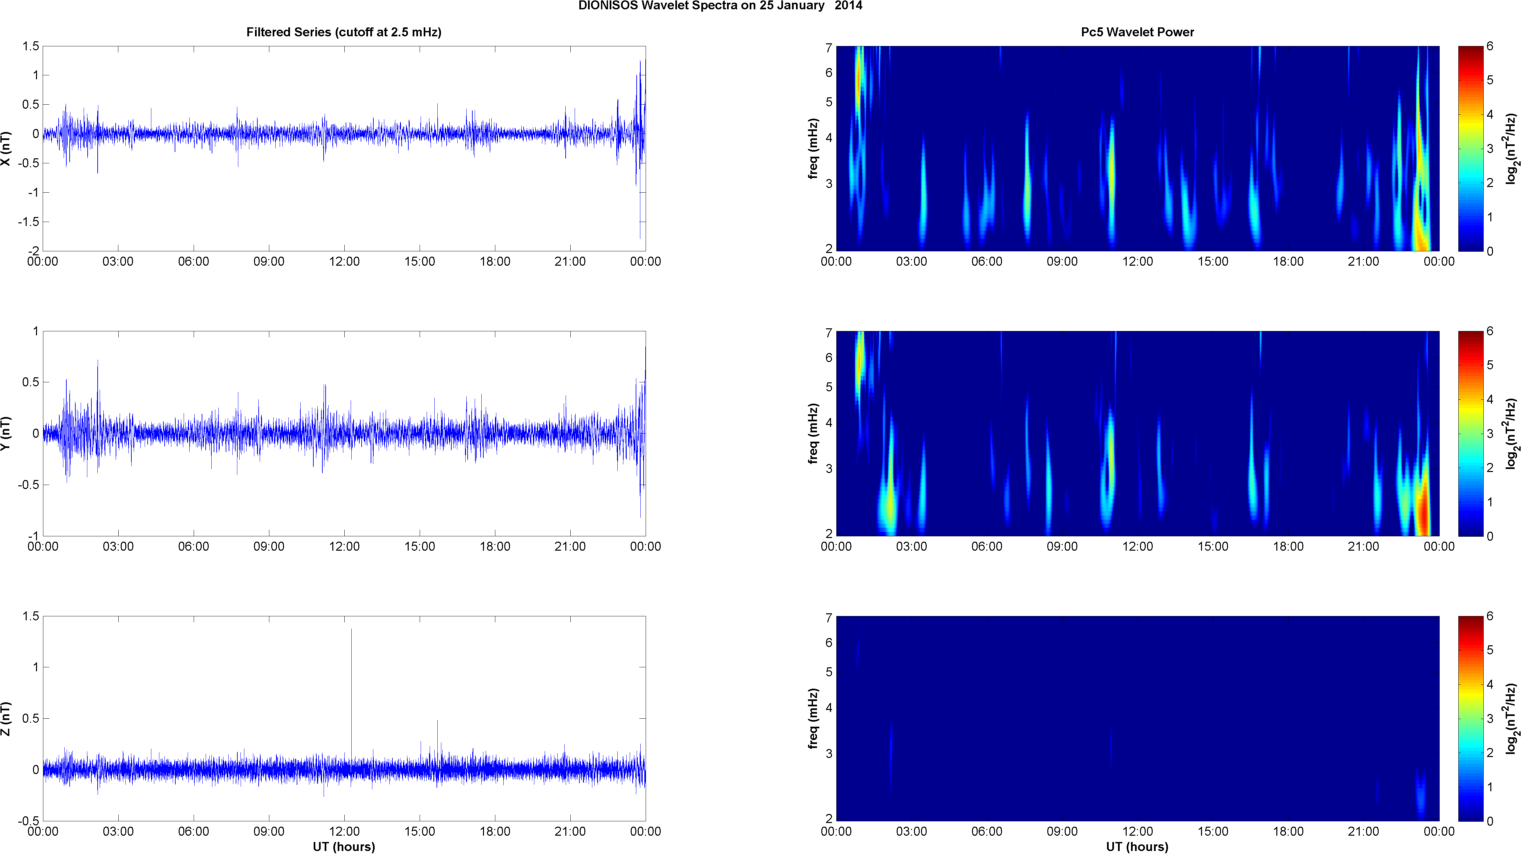The image size is (1521, 854).
Task: Click the log2(nT2/Hz) label of bottom color bar
Action: pyautogui.click(x=1512, y=718)
